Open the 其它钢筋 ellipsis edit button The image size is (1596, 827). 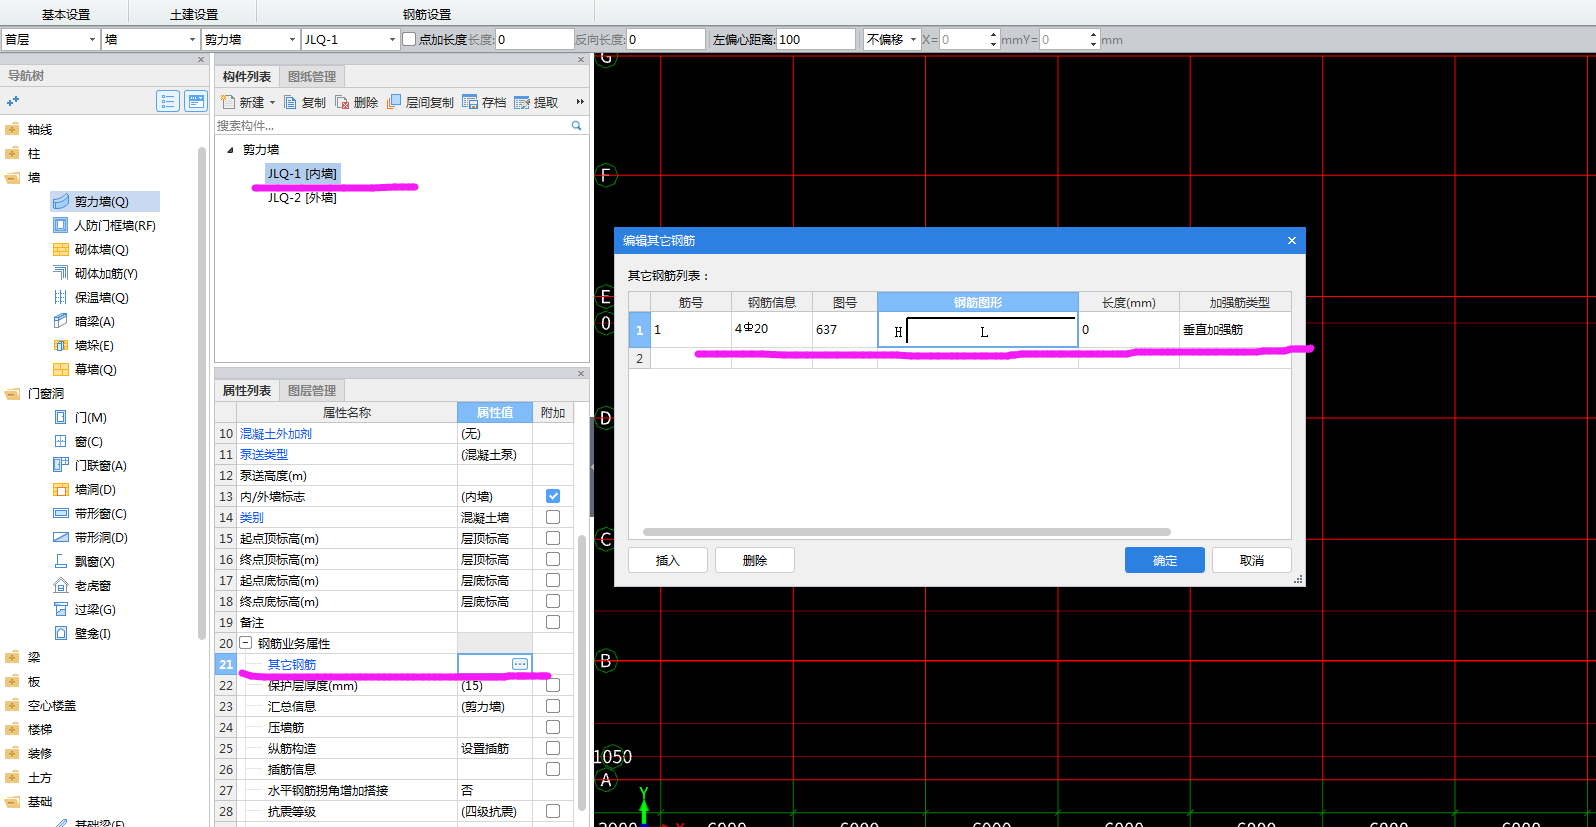coord(520,664)
